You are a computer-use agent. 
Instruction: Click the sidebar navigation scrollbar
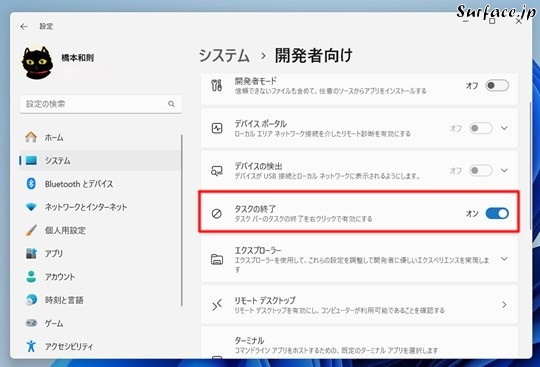click(181, 220)
